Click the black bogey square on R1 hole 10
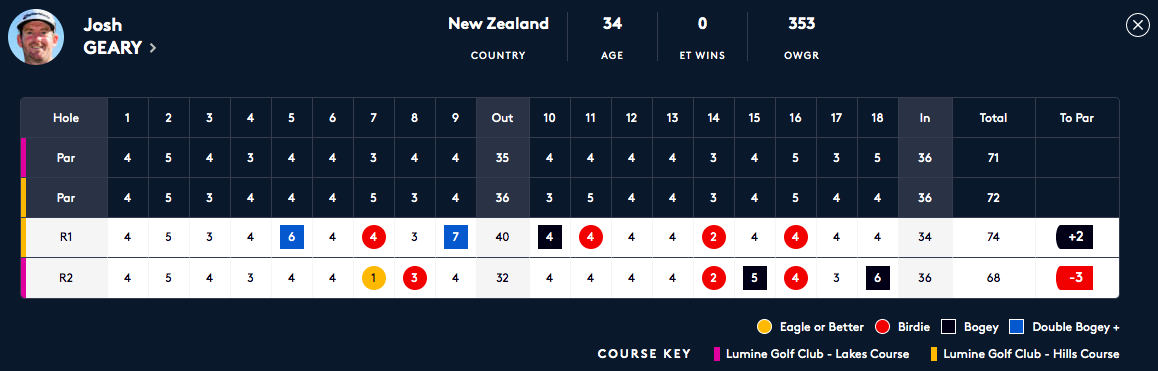Screen dimensions: 1158x371 tap(549, 237)
